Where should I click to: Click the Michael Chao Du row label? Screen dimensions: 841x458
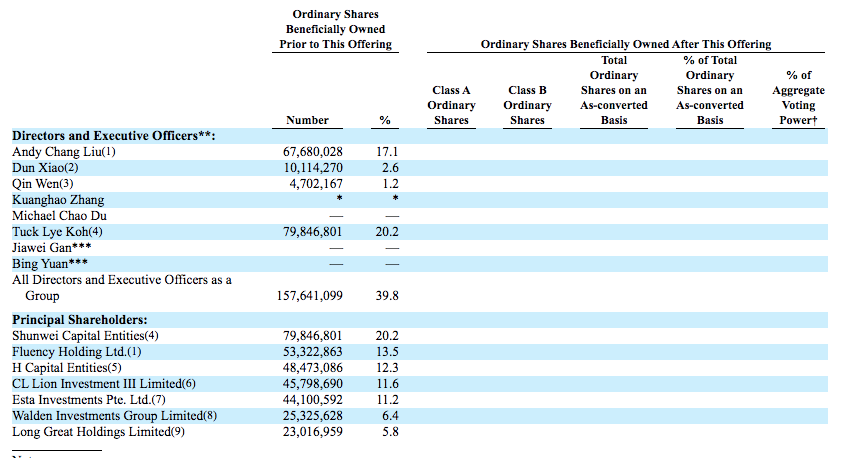pyautogui.click(x=60, y=216)
